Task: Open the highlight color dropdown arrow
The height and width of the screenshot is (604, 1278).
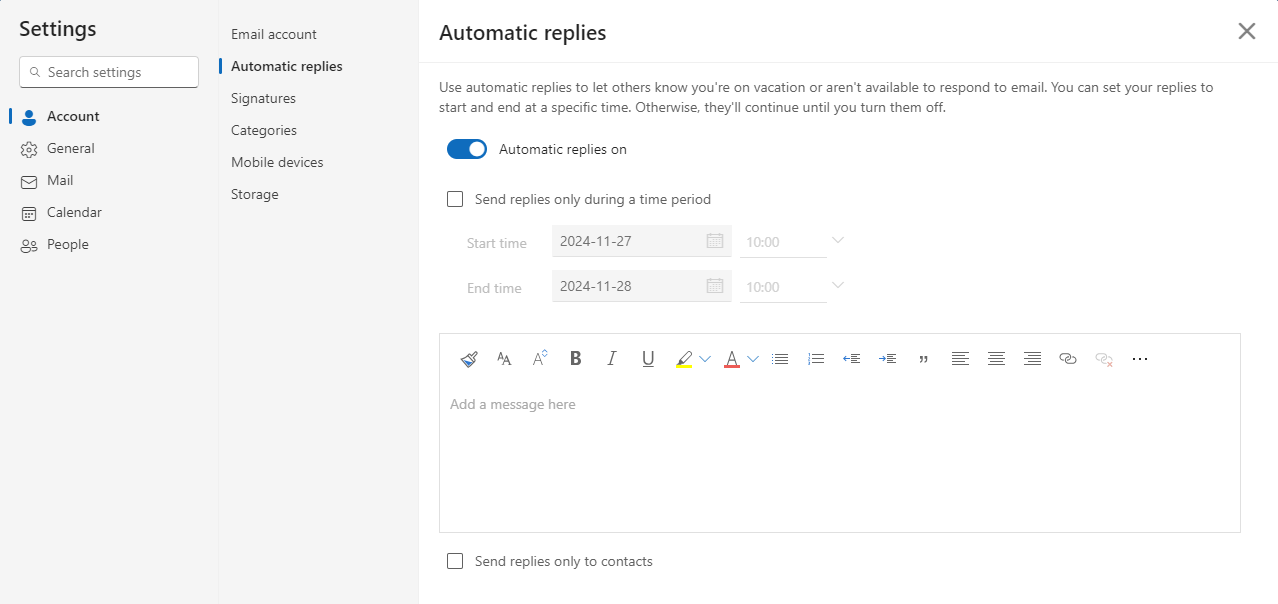Action: (705, 359)
